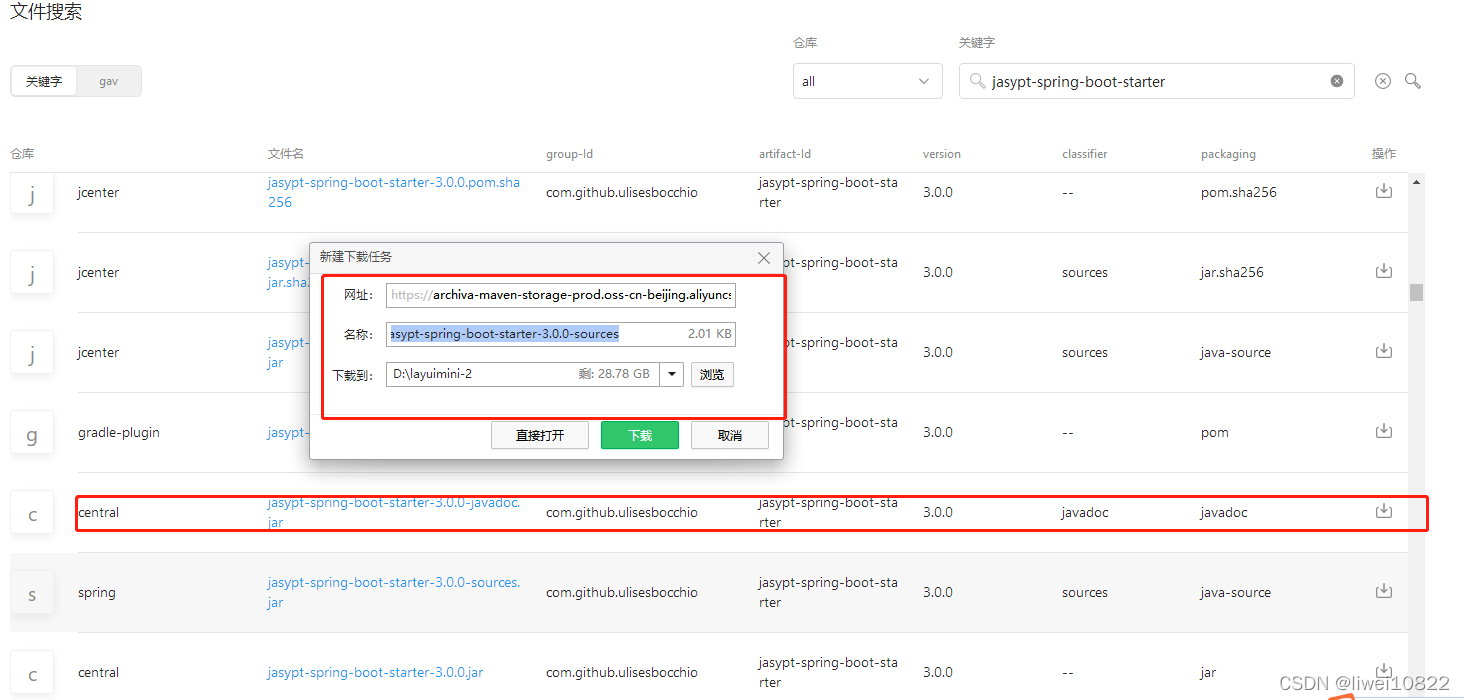1464x700 pixels.
Task: Clear the keyword input text
Action: [1337, 81]
